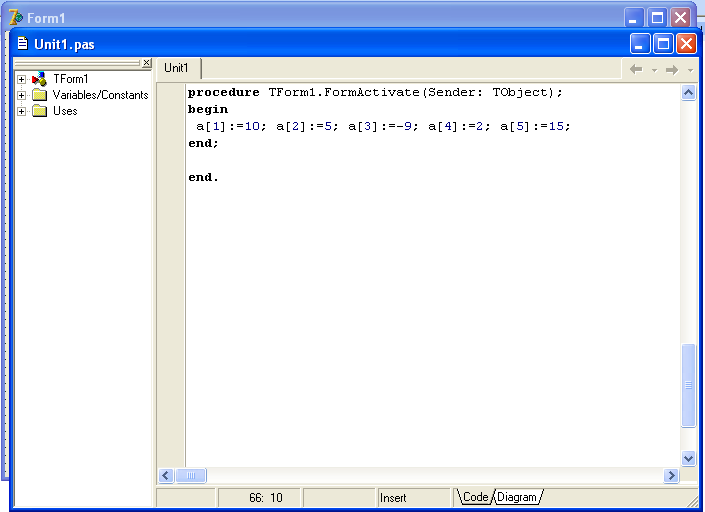Click the 'begin' keyword line

[x=208, y=110]
